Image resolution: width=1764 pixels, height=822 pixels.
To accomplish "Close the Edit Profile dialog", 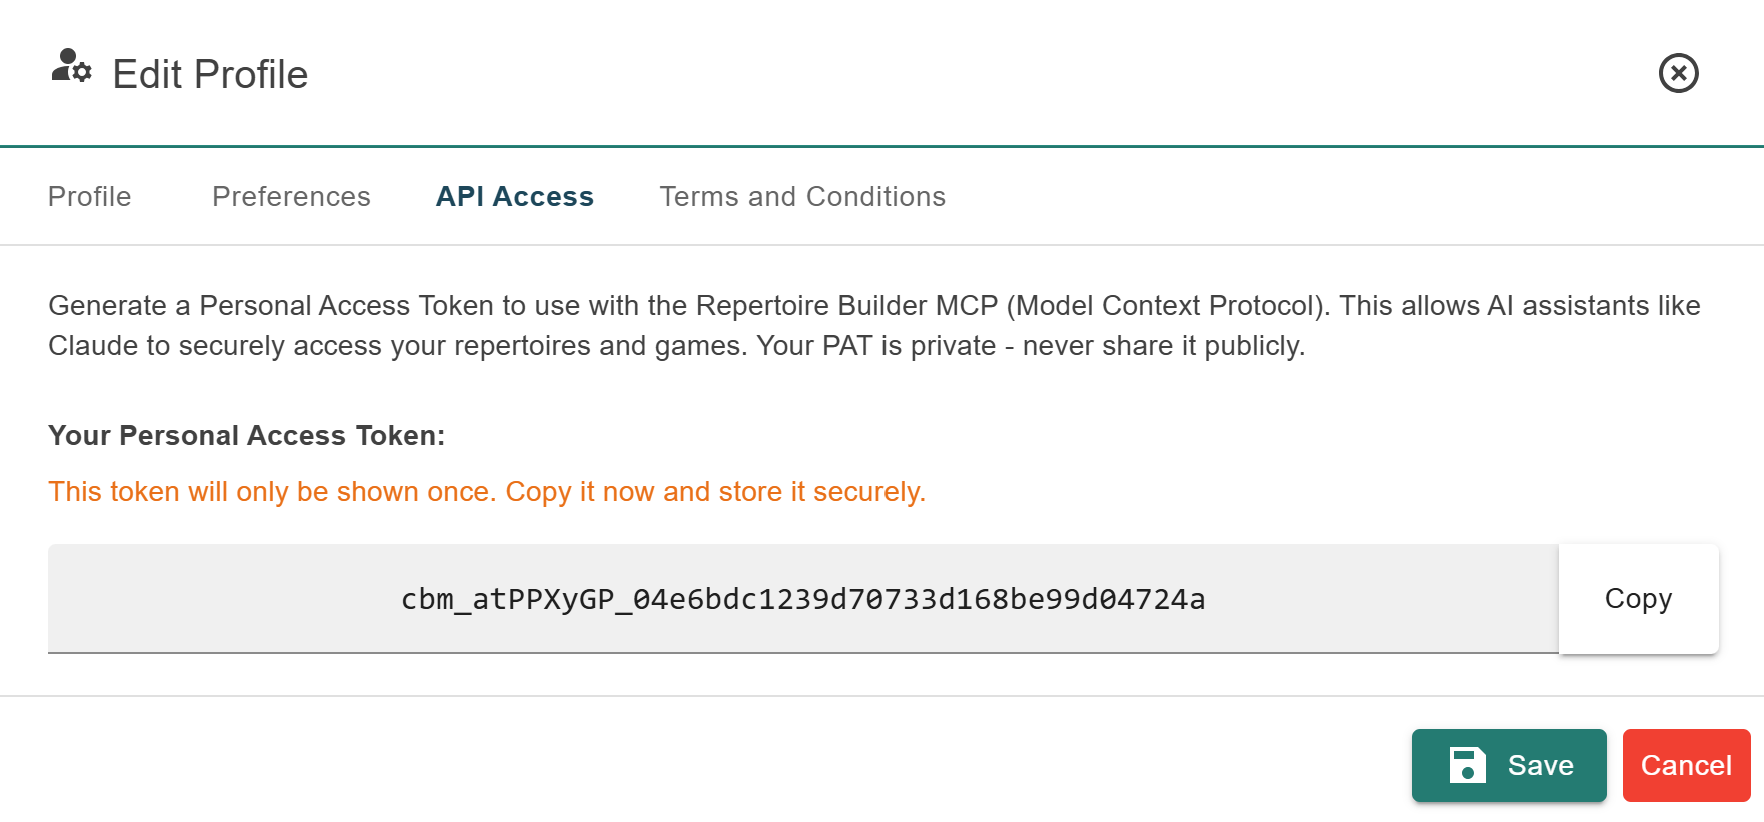I will [x=1678, y=73].
